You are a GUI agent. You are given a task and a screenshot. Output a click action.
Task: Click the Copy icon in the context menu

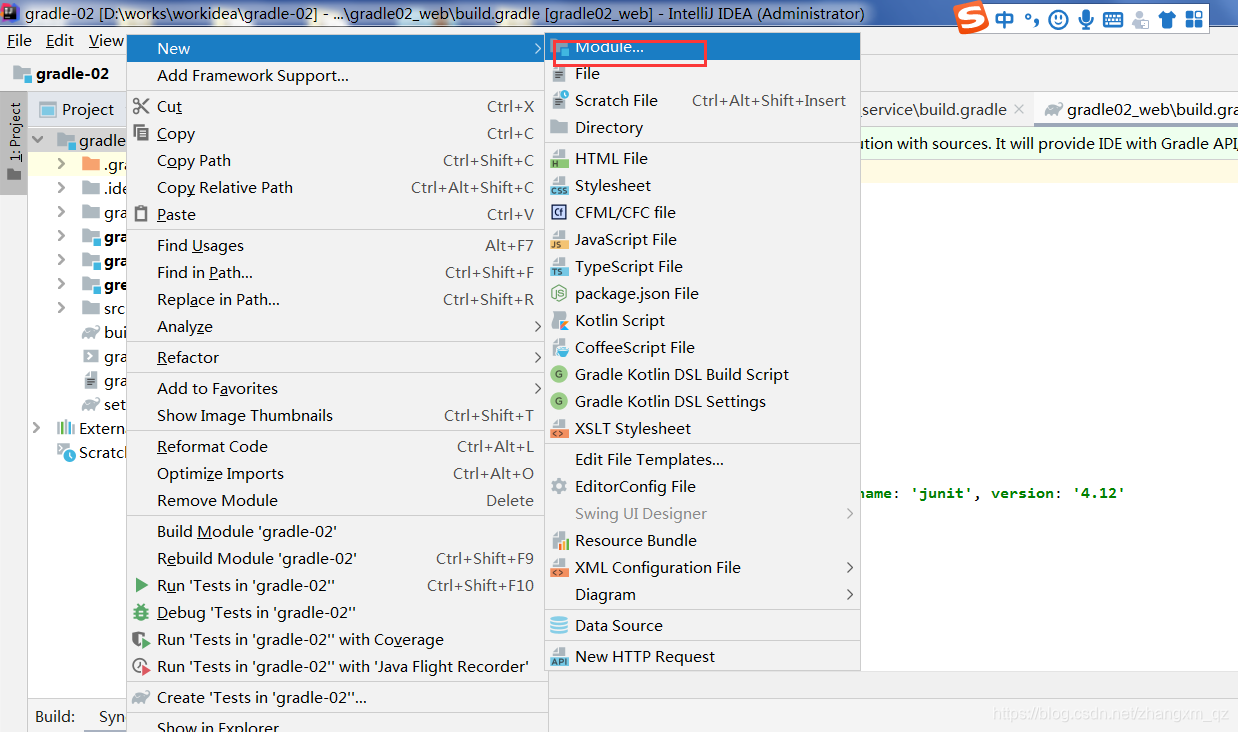click(141, 134)
